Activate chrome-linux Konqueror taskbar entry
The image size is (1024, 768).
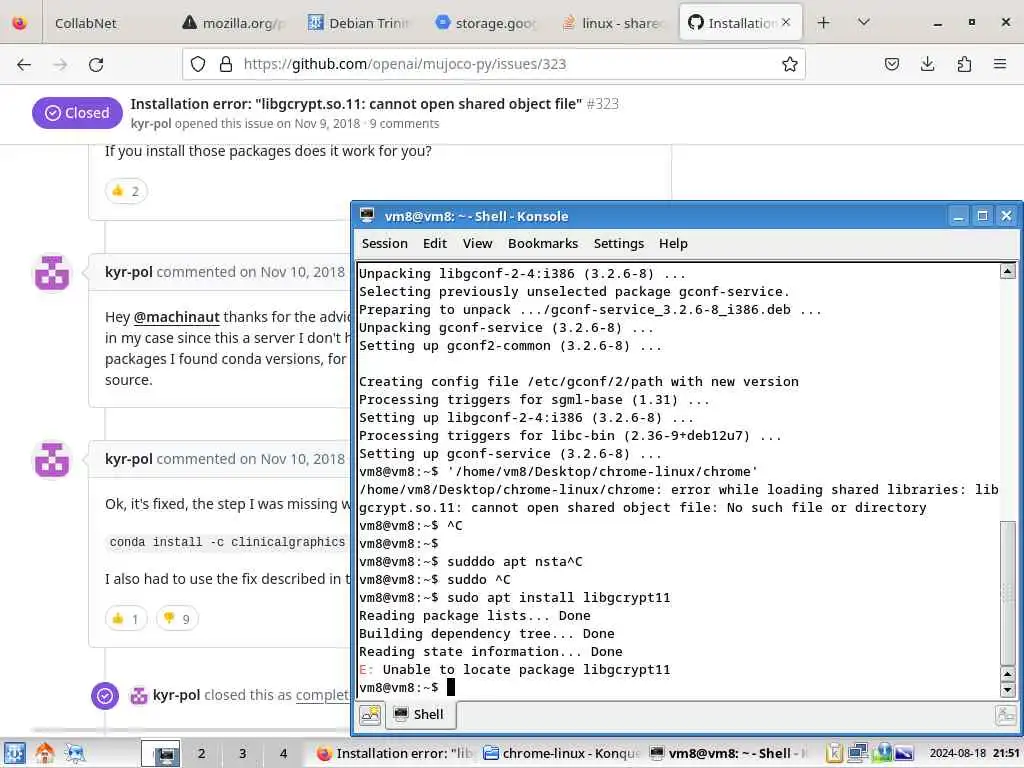tap(561, 754)
